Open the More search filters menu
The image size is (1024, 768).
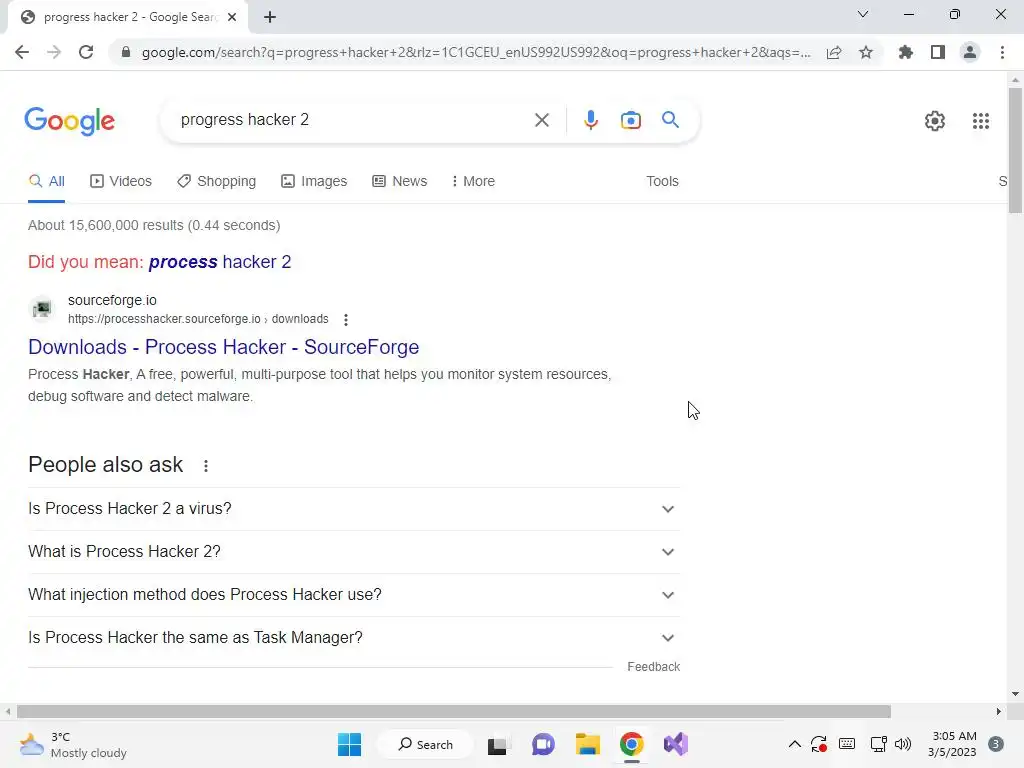pyautogui.click(x=473, y=182)
